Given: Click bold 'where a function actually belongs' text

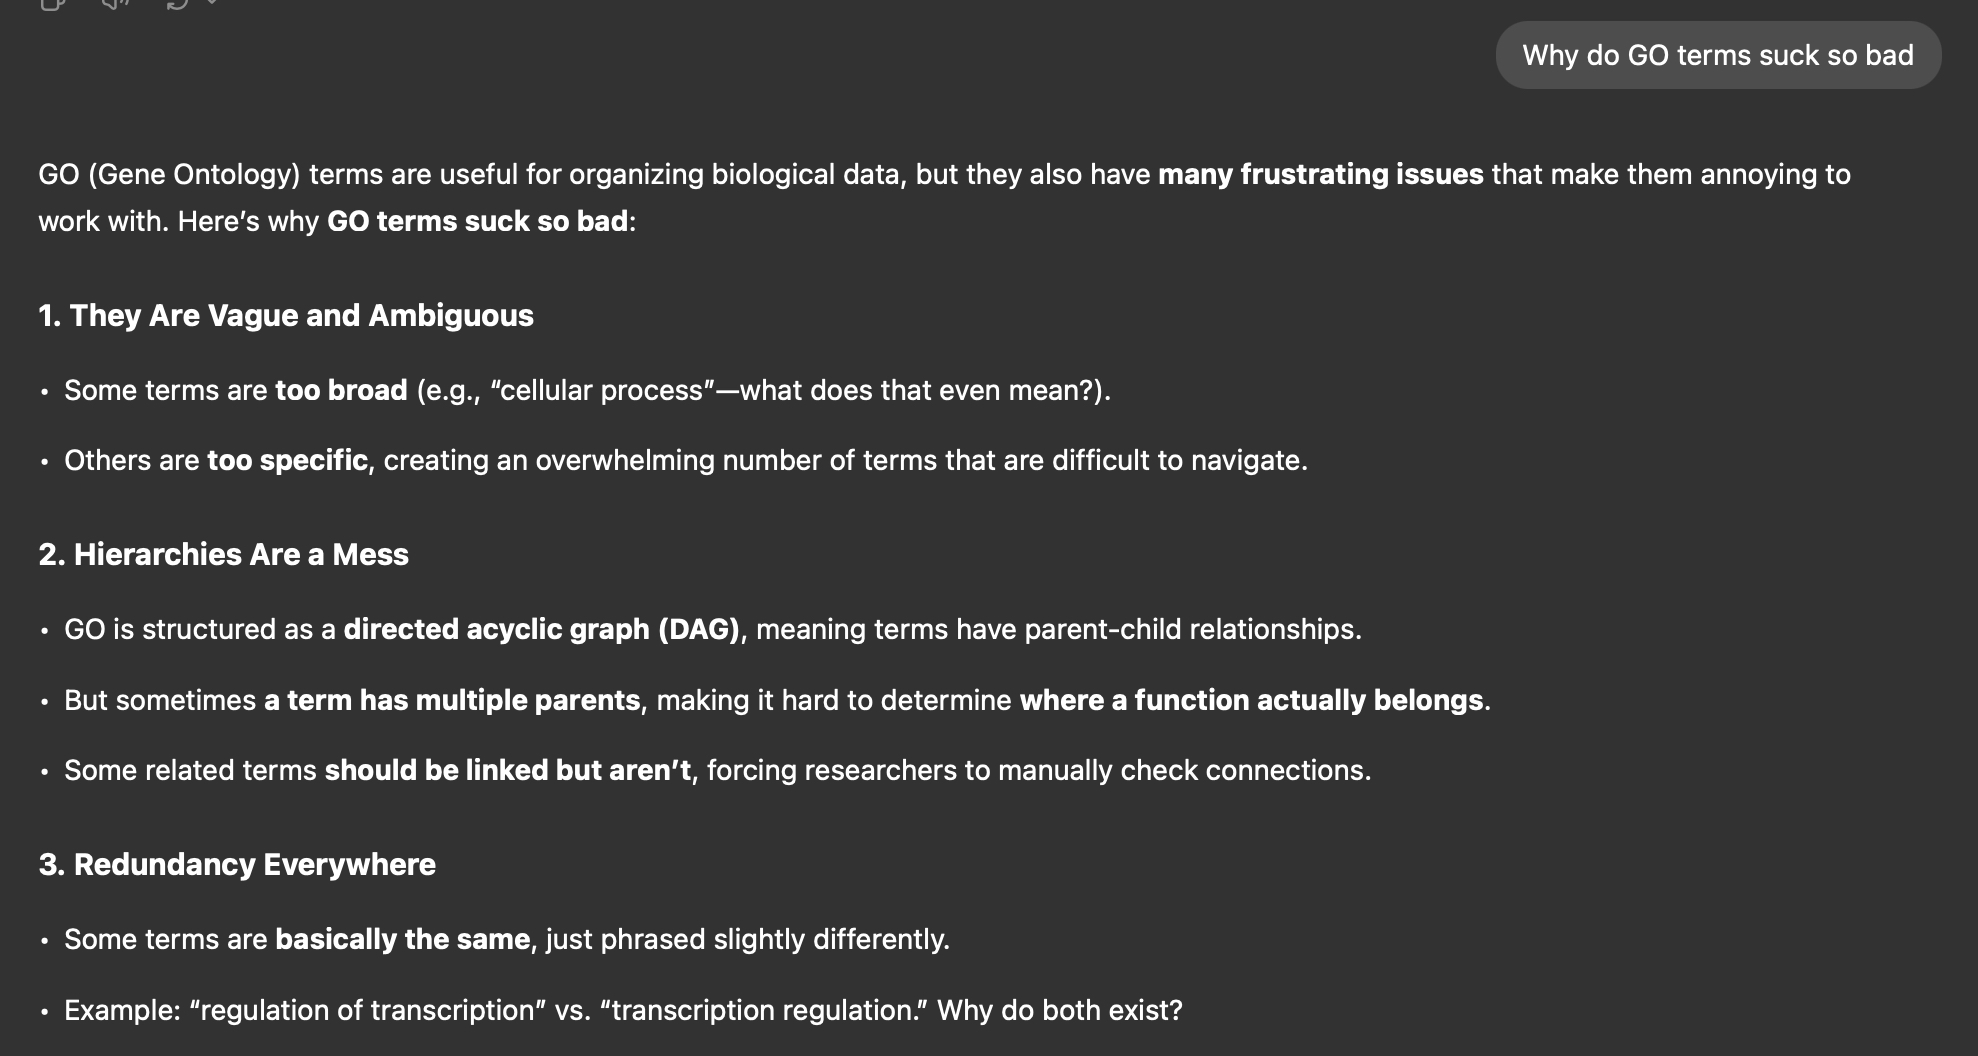Looking at the screenshot, I should coord(1250,701).
